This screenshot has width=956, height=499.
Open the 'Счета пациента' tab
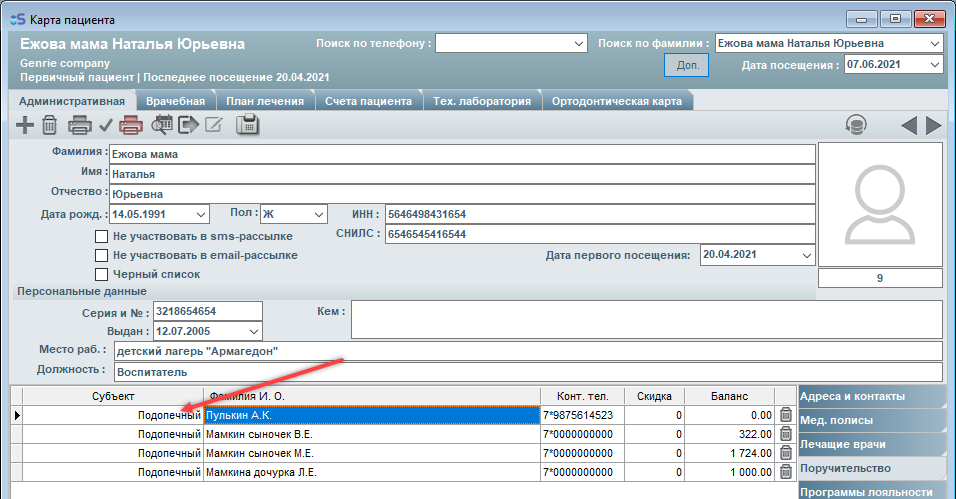click(x=369, y=101)
